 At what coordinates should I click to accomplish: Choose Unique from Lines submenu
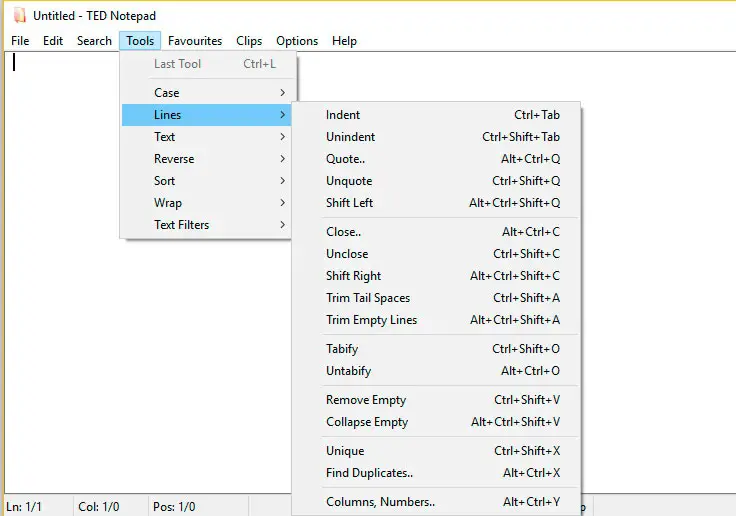(x=345, y=451)
